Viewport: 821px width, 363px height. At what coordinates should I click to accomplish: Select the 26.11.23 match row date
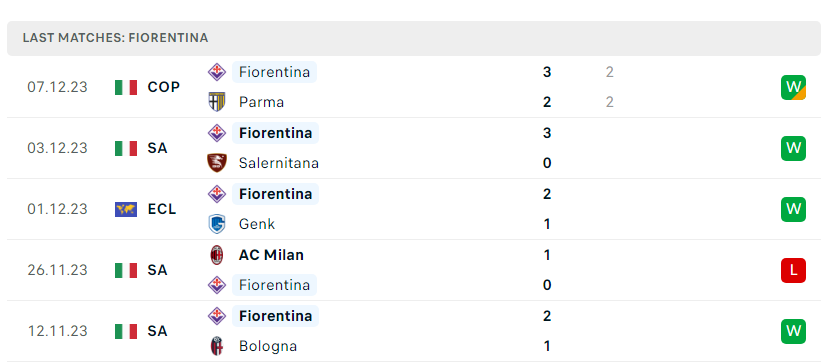point(58,270)
